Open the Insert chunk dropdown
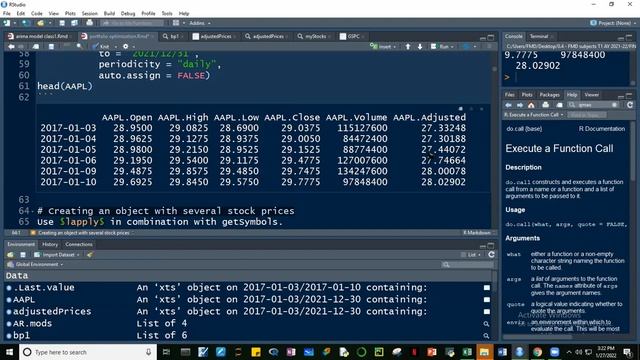The width and height of the screenshot is (640, 360). tap(383, 47)
